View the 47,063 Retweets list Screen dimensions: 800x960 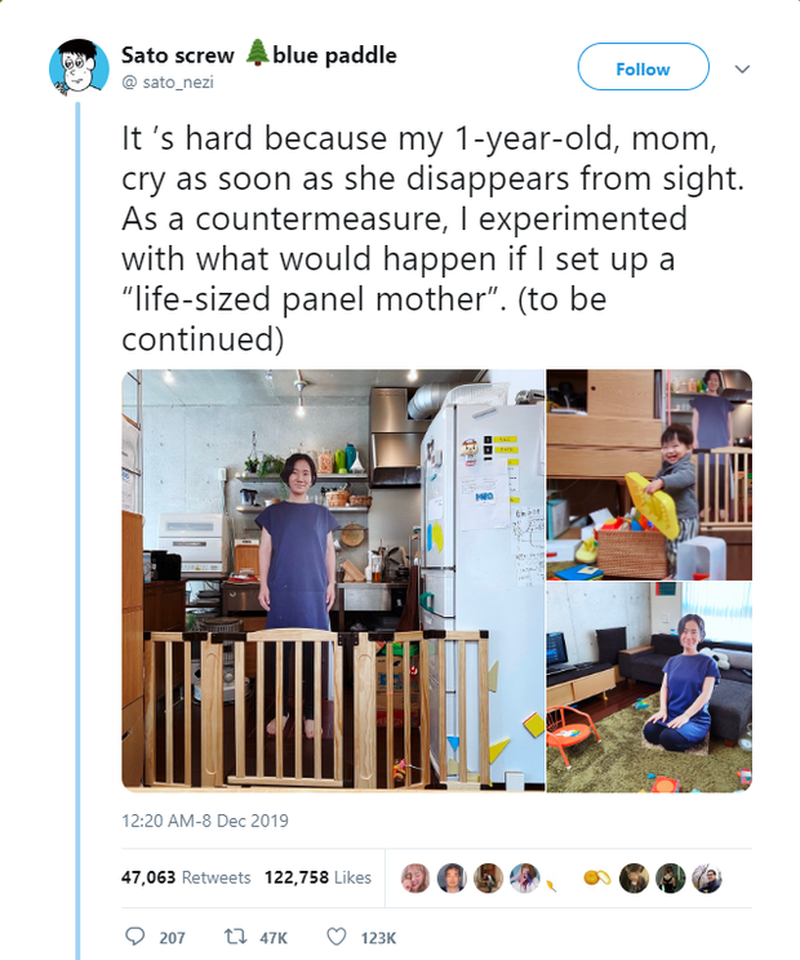tap(186, 877)
